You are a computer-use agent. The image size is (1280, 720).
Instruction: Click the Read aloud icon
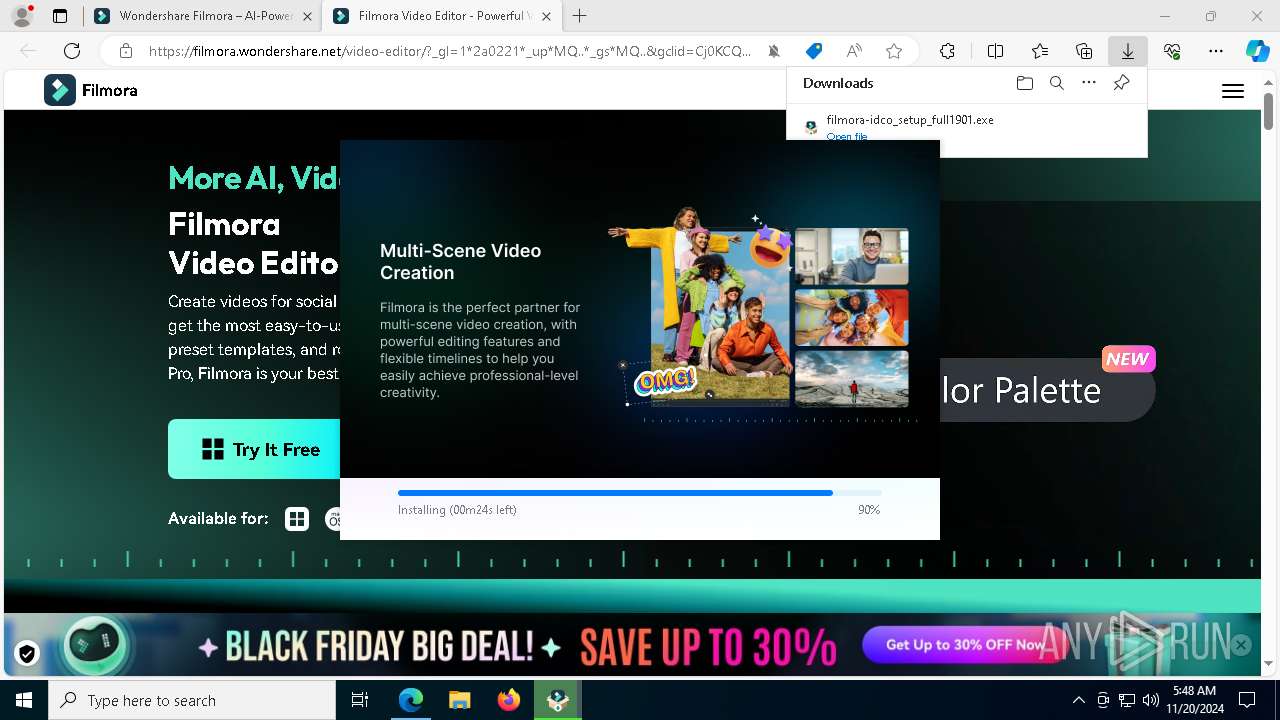(854, 51)
